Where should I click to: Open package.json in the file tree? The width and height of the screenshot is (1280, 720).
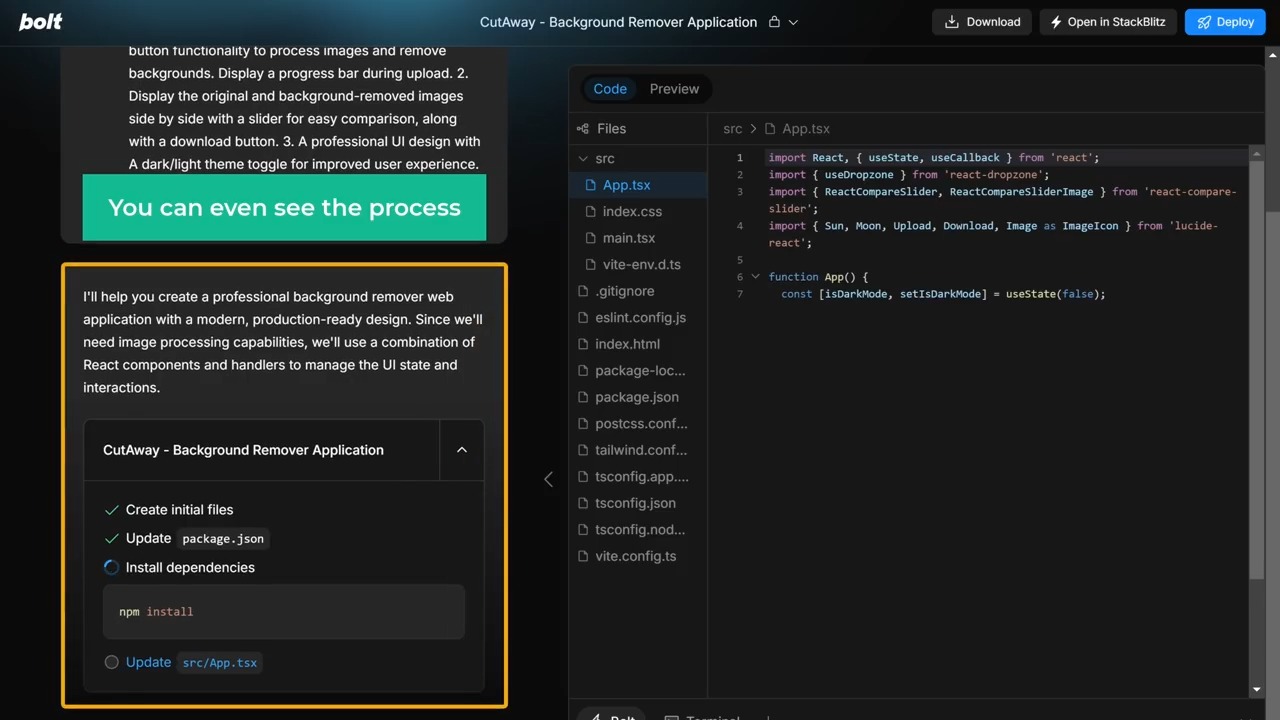638,397
